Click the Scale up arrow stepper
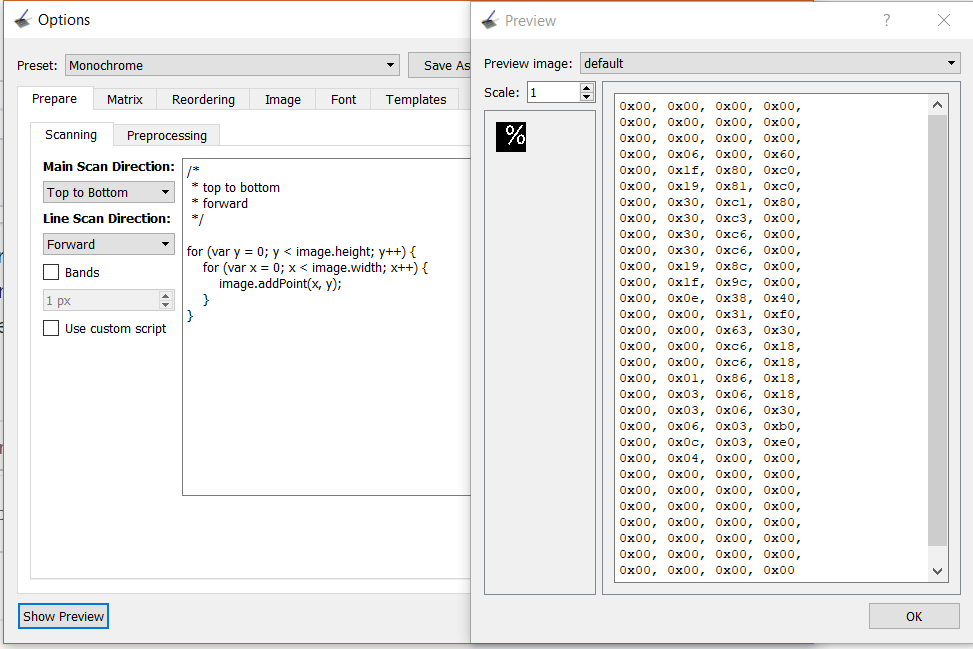 pyautogui.click(x=585, y=85)
